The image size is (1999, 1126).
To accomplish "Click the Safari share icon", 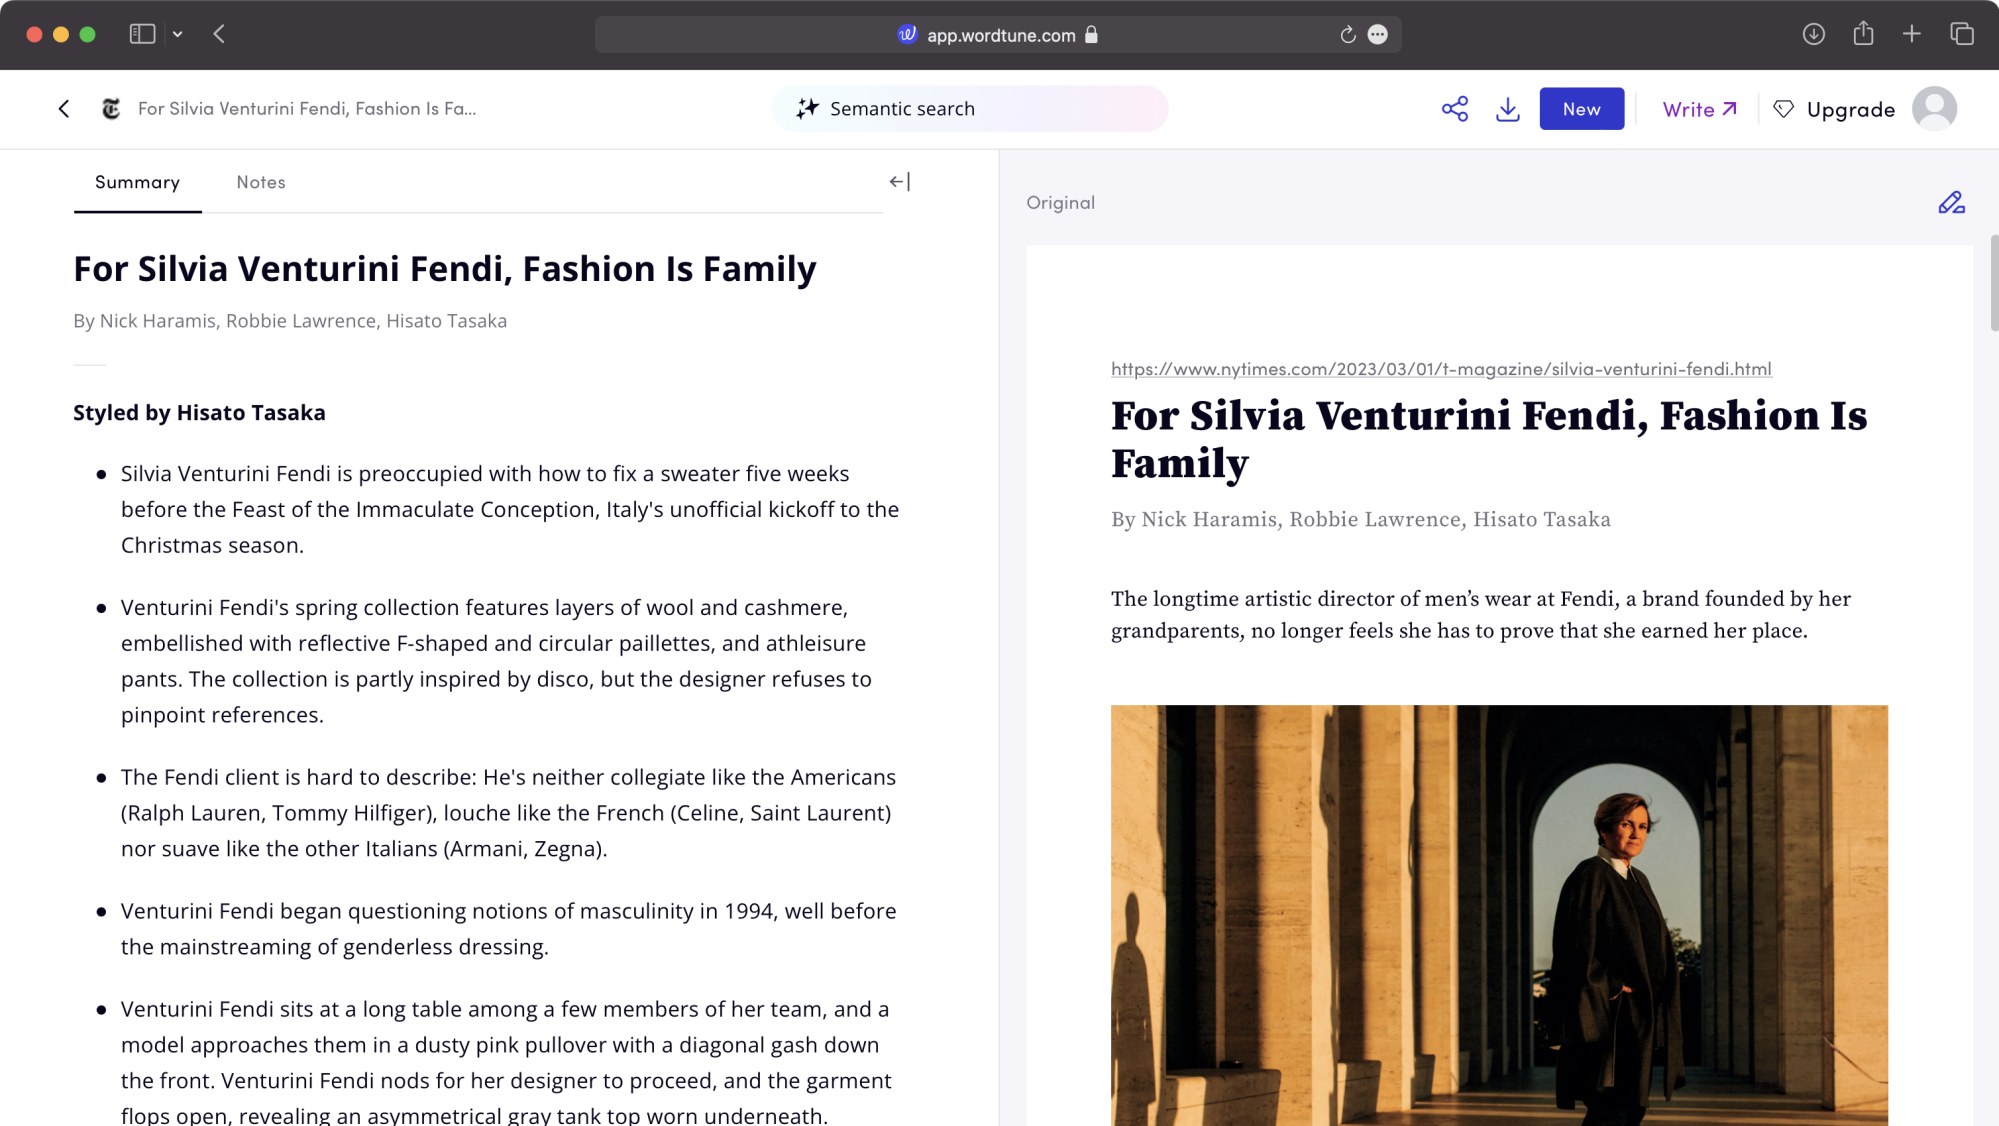I will point(1863,34).
